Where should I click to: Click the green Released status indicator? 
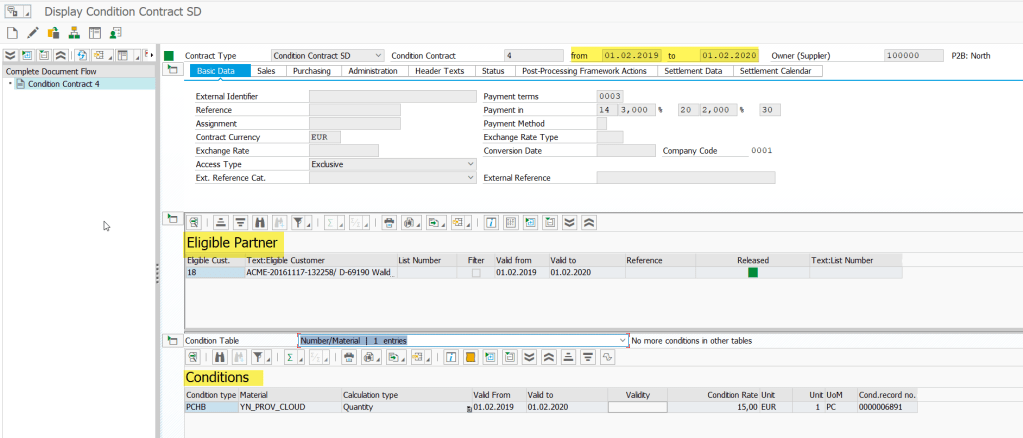753,272
